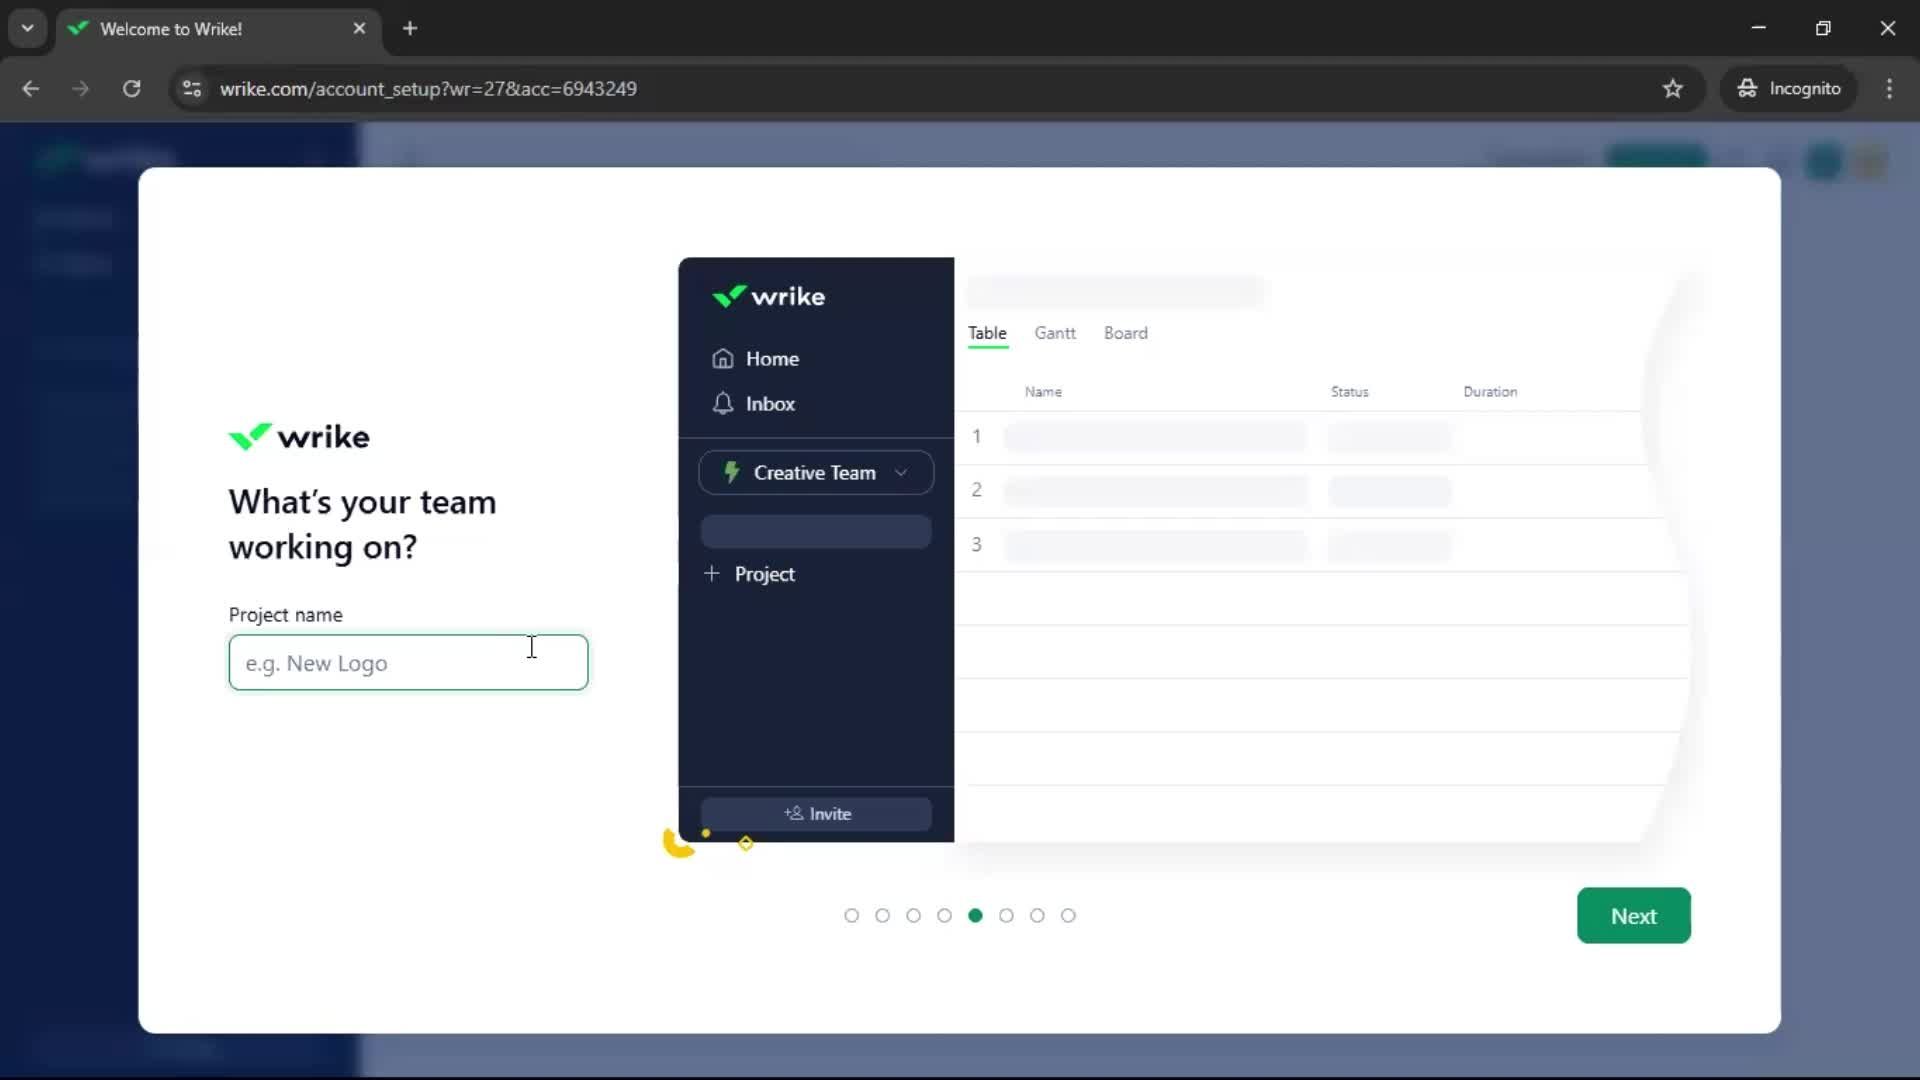Click the browser forward arrow
Screen dimensions: 1920x1080
[80, 88]
